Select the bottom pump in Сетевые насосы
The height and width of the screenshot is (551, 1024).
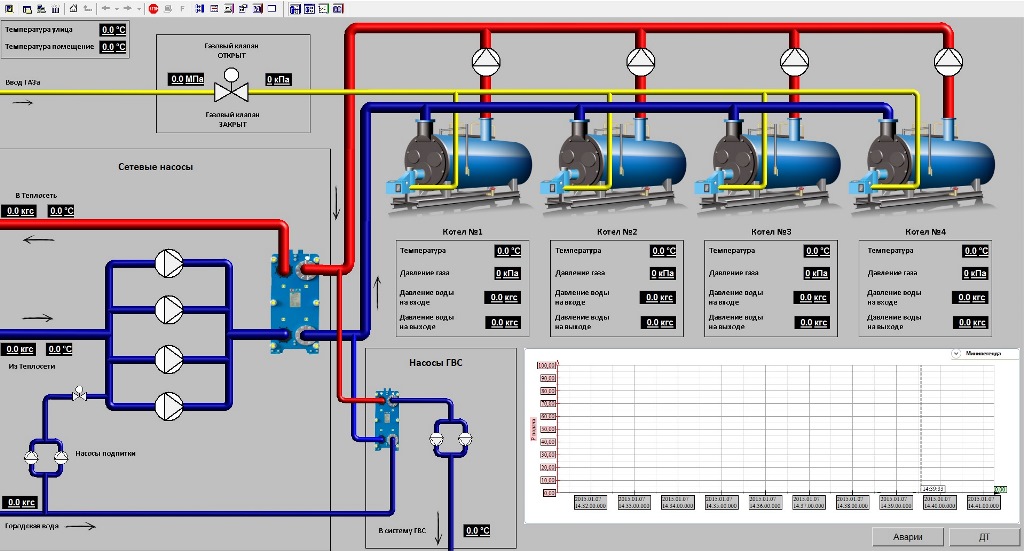click(x=168, y=404)
